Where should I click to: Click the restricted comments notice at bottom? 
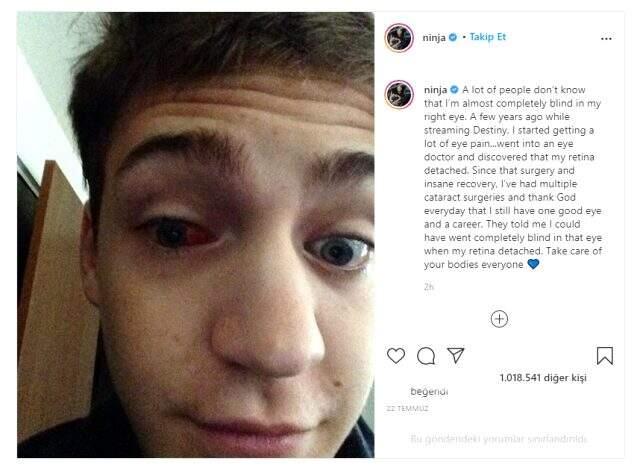click(x=498, y=439)
